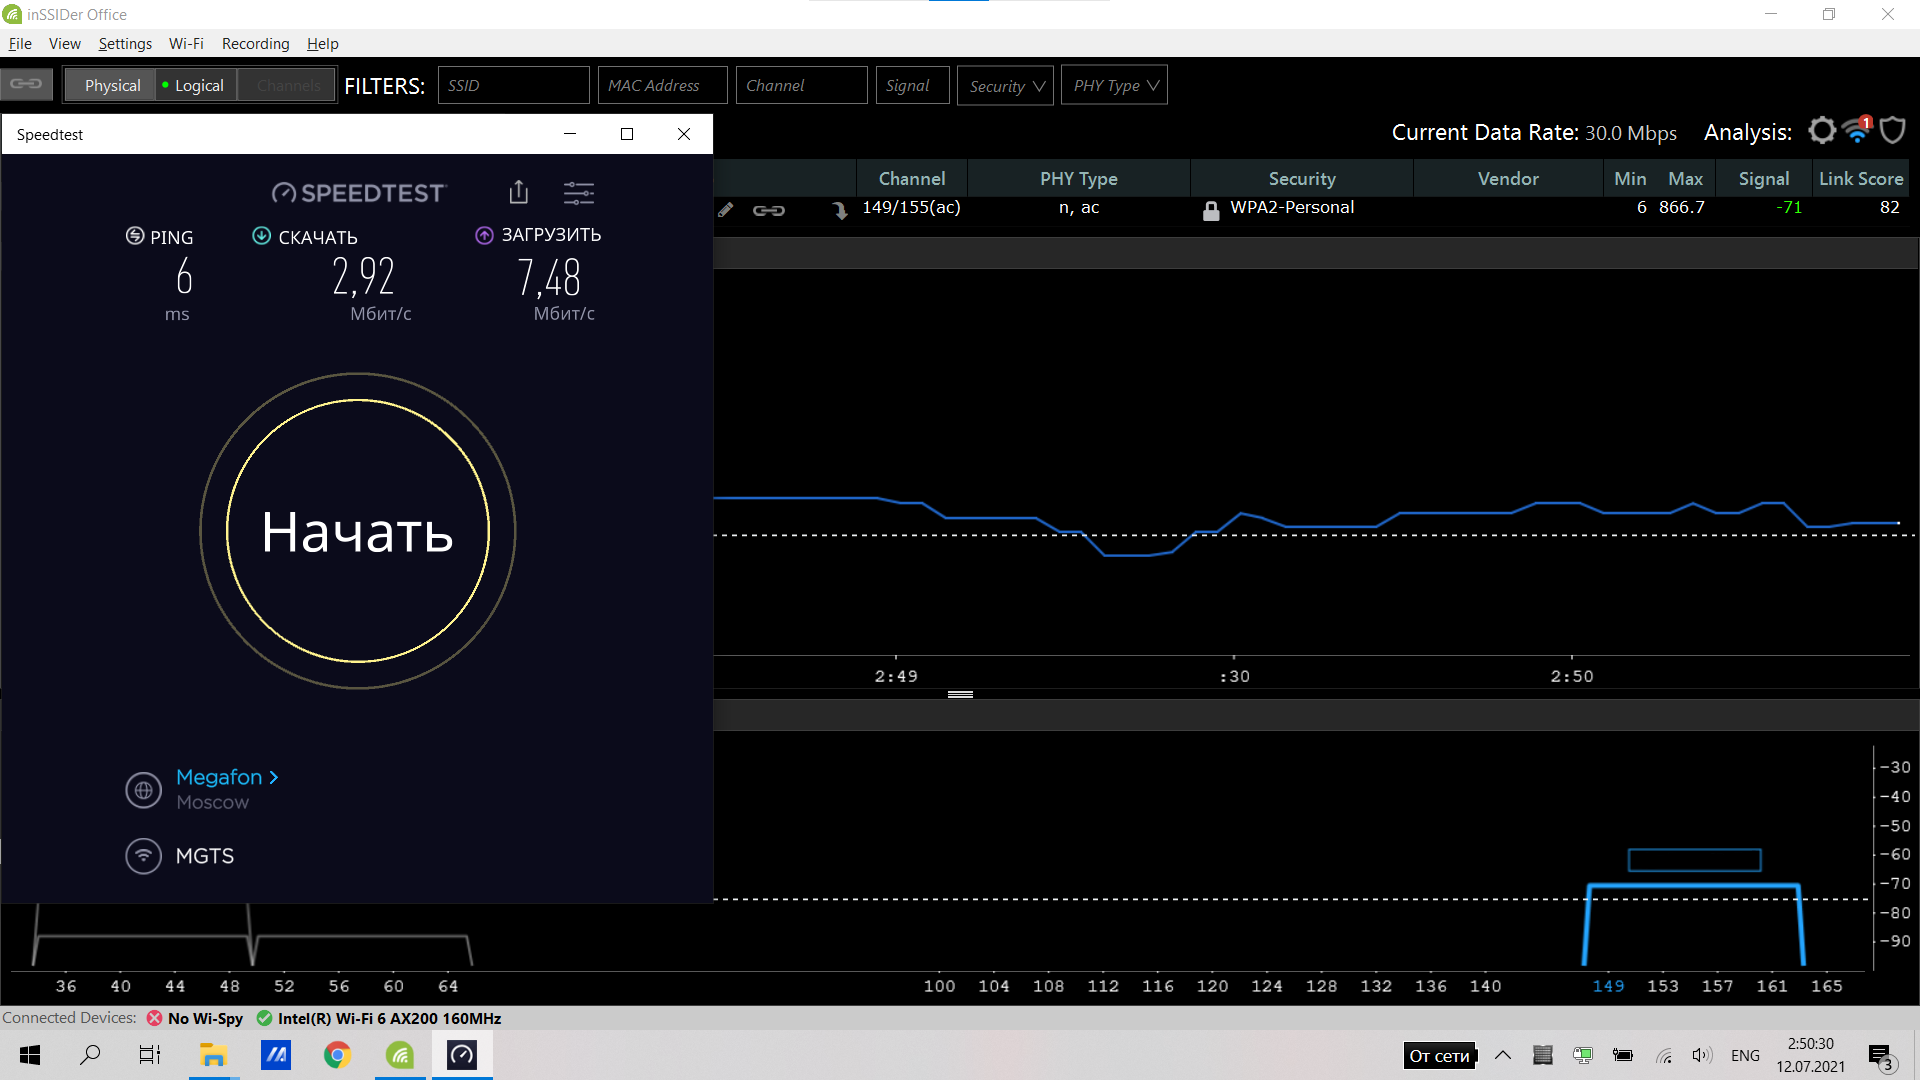Image resolution: width=1920 pixels, height=1080 pixels.
Task: Switch to Logical view mode
Action: pyautogui.click(x=194, y=86)
